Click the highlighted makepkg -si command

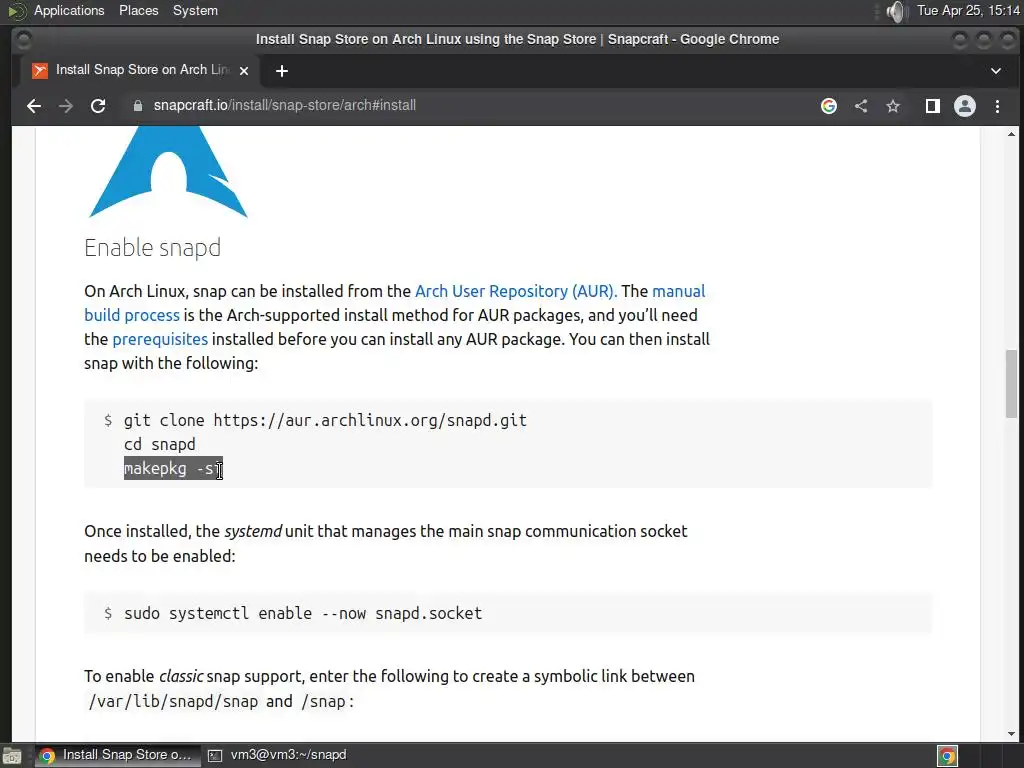[173, 469]
